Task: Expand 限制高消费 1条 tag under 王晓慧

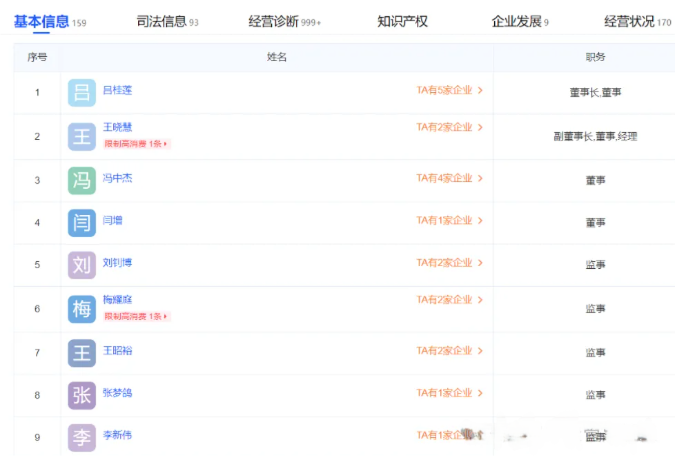Action: point(137,144)
